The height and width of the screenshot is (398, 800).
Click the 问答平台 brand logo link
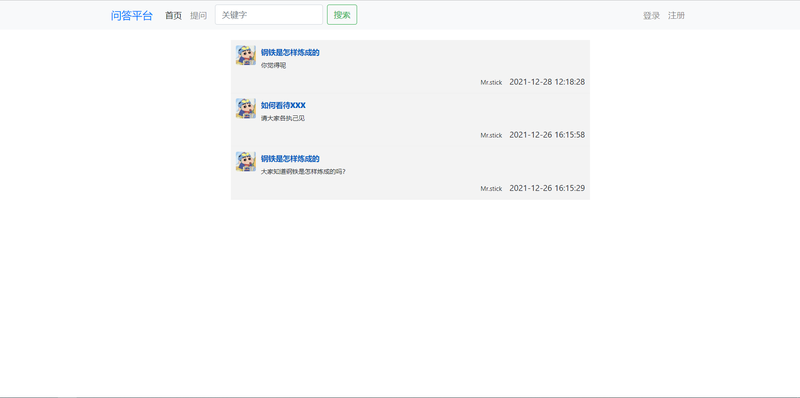point(132,15)
